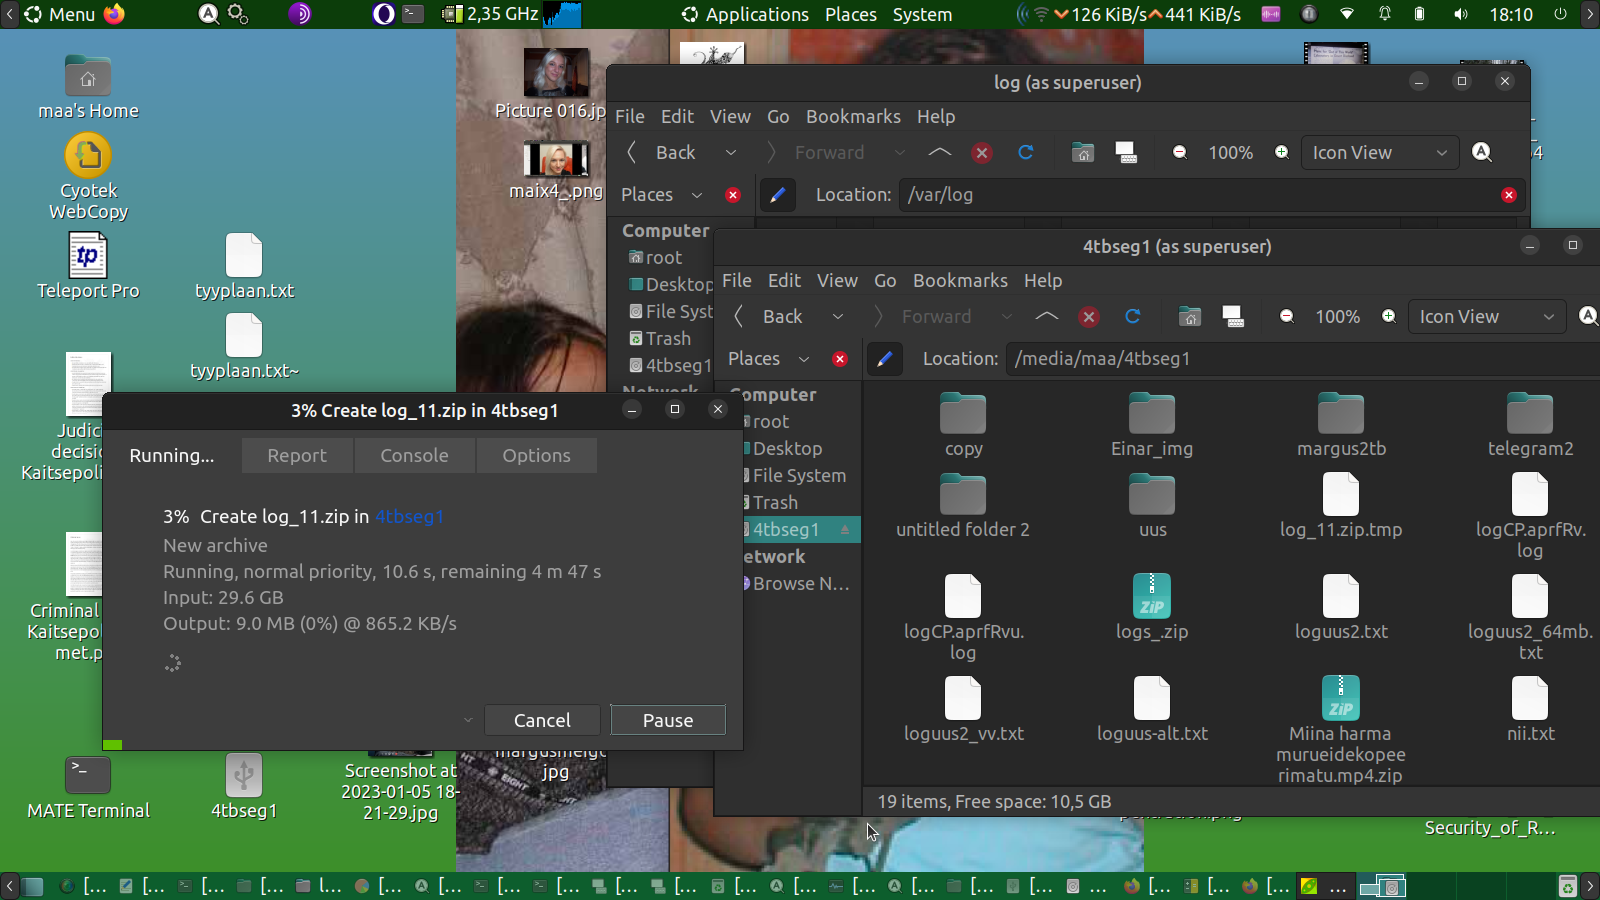1600x900 pixels.
Task: Click Computer icon in 4tbseg1 toolbar
Action: pos(1233,317)
